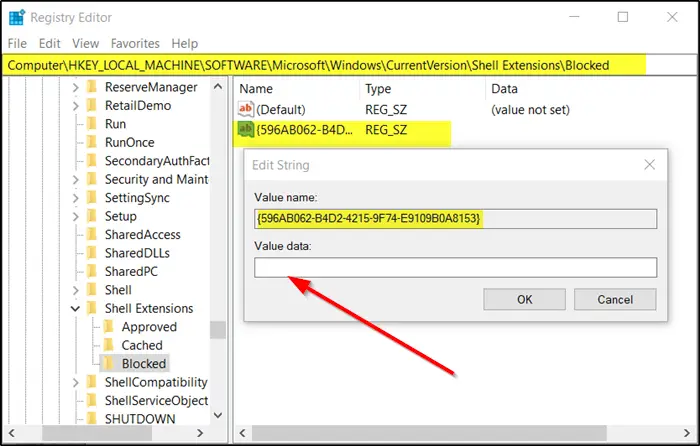Viewport: 700px width, 446px height.
Task: Click the values pane scroll left arrow
Action: pos(242,433)
